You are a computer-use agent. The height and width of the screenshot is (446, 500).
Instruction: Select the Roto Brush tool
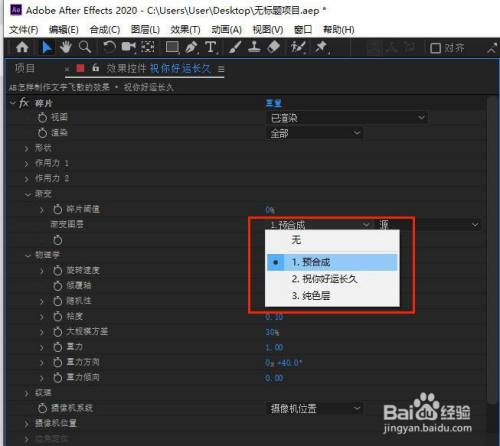298,47
